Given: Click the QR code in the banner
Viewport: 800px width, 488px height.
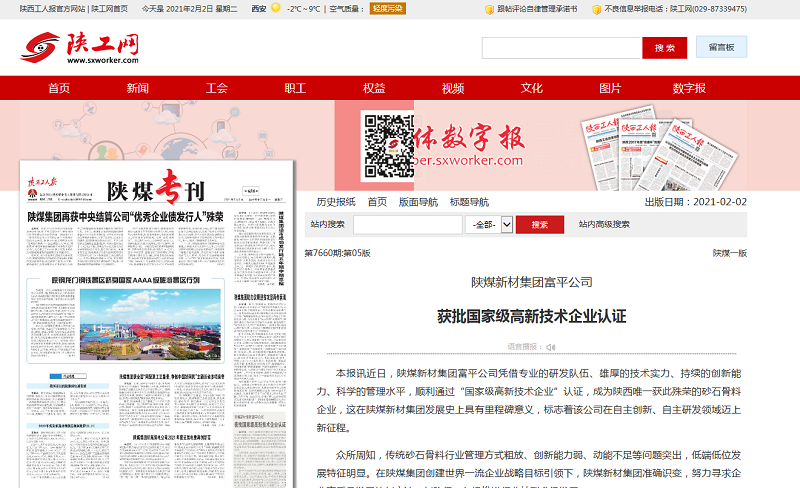Looking at the screenshot, I should pyautogui.click(x=388, y=146).
